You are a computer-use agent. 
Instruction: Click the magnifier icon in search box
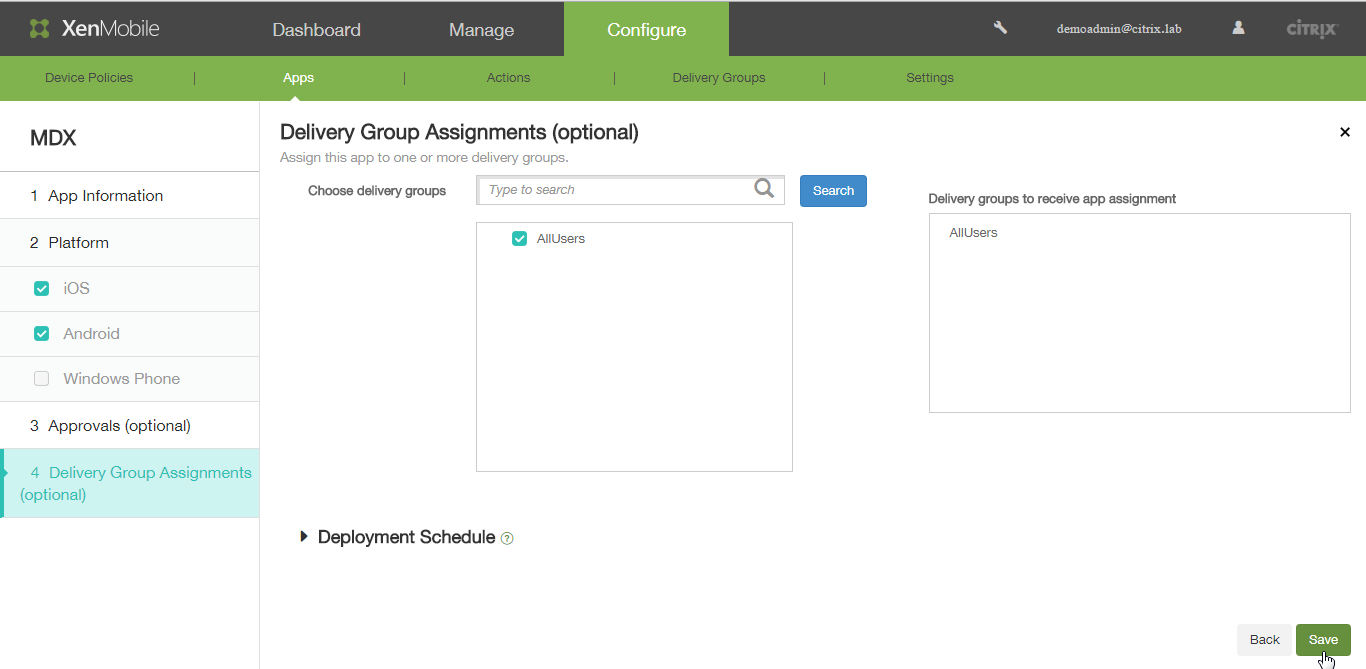tap(764, 189)
